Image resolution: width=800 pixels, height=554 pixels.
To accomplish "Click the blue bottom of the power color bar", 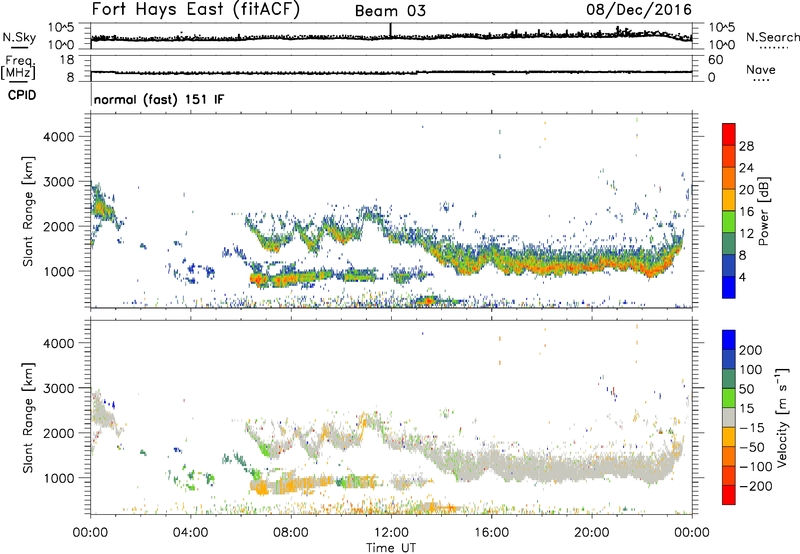I will tap(729, 287).
